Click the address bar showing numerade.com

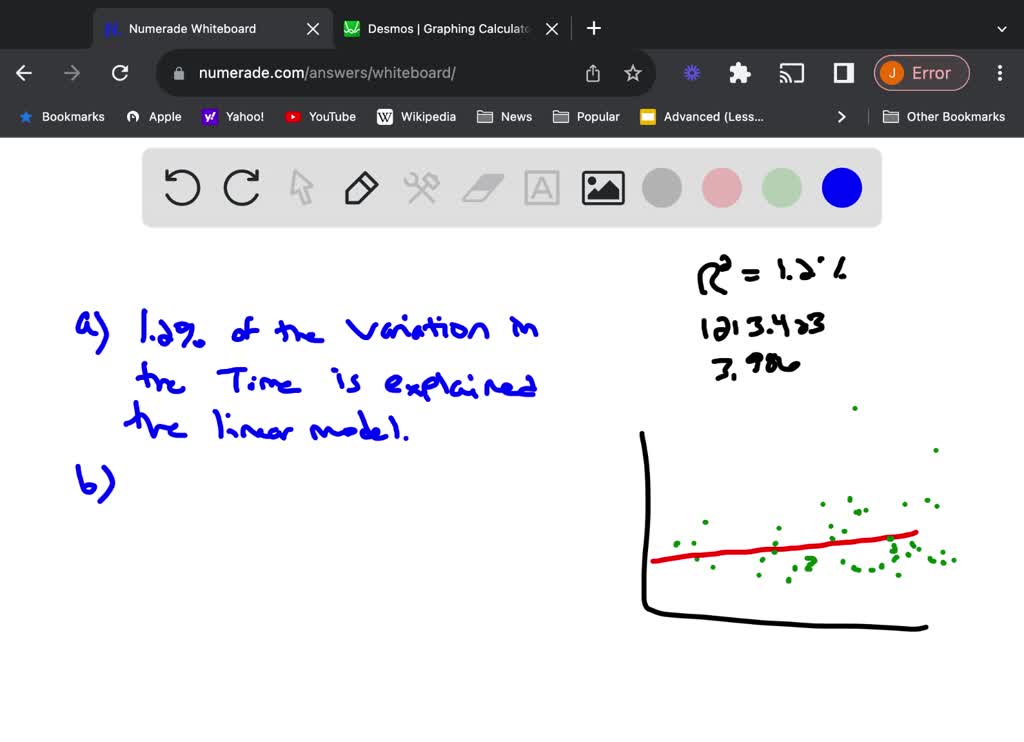(405, 73)
